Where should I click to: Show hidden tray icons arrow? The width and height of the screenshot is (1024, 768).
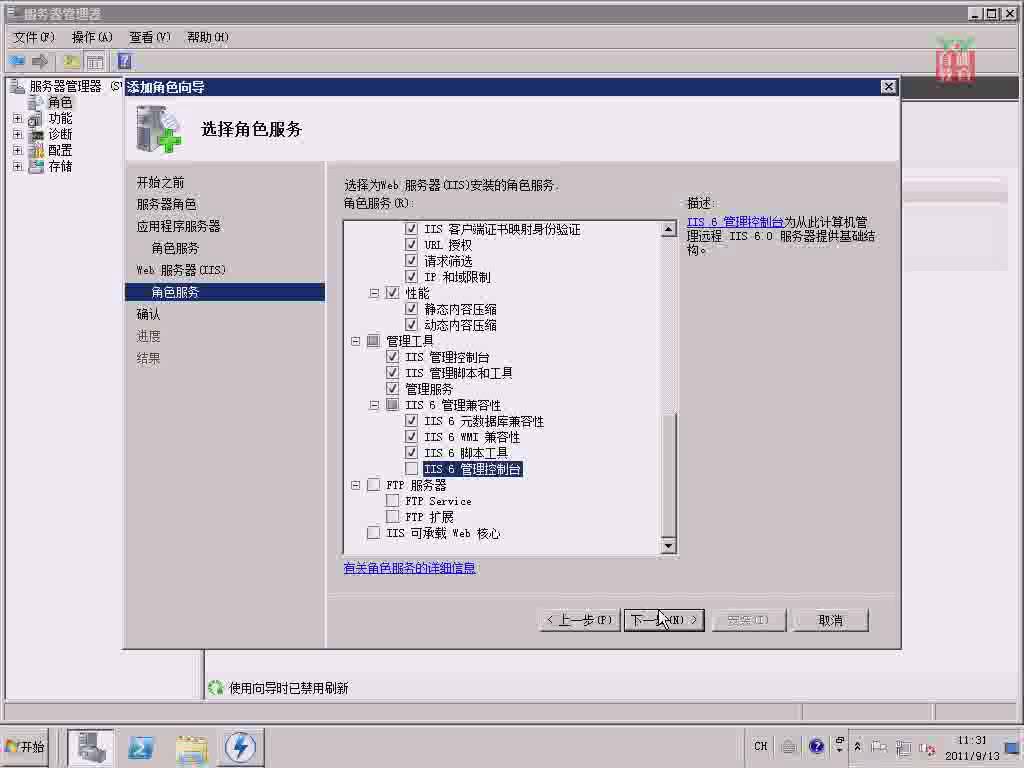(x=857, y=746)
